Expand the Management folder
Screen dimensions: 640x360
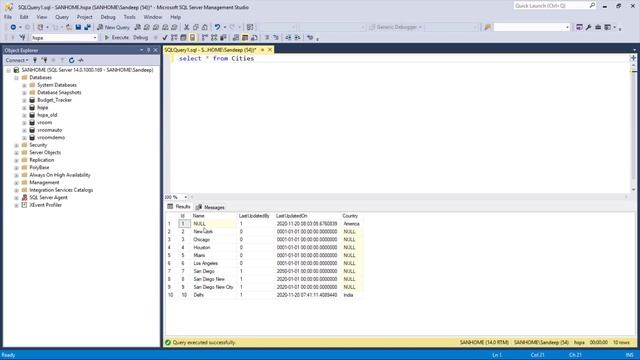coord(16,183)
